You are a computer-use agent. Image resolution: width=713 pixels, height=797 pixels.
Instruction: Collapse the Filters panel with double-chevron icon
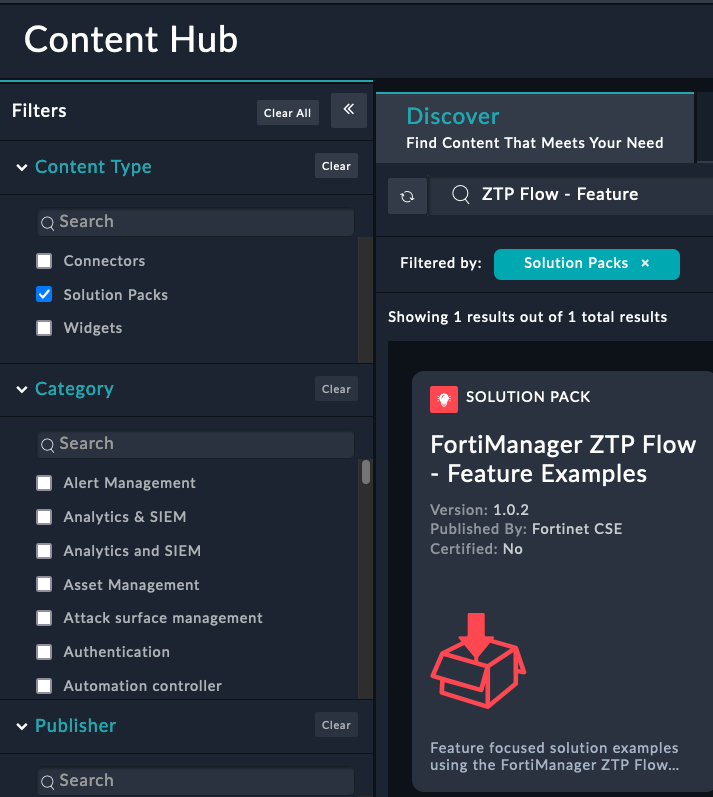point(349,110)
